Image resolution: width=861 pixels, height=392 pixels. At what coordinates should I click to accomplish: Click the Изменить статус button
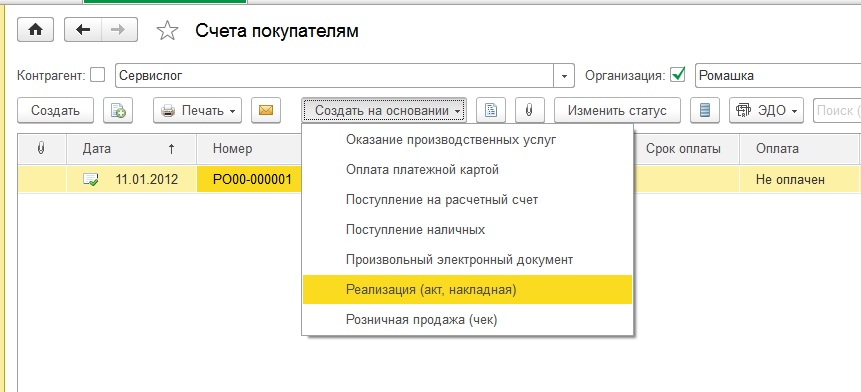(x=617, y=110)
